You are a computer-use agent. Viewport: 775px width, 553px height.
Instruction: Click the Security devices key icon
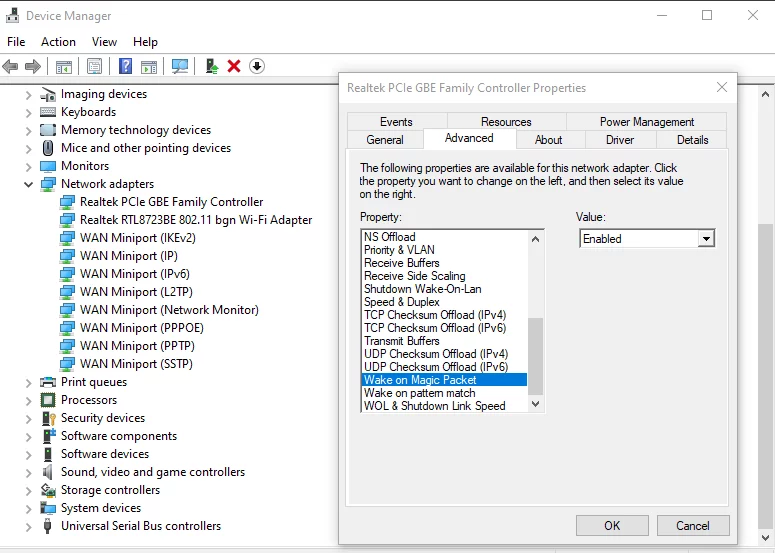click(x=48, y=418)
